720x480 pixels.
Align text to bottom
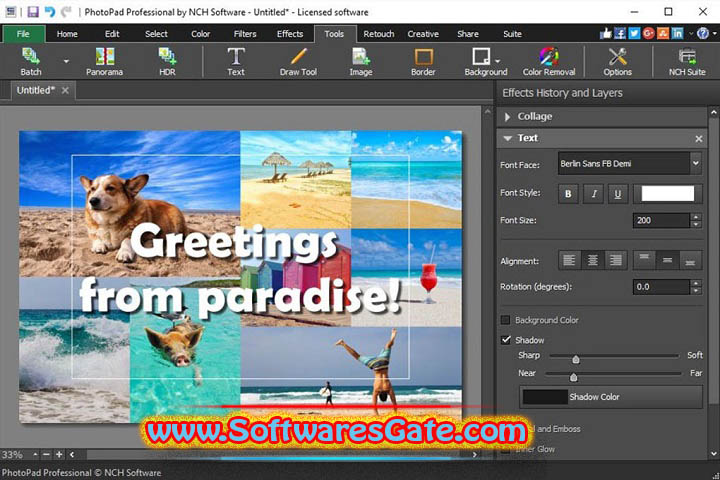(x=691, y=260)
